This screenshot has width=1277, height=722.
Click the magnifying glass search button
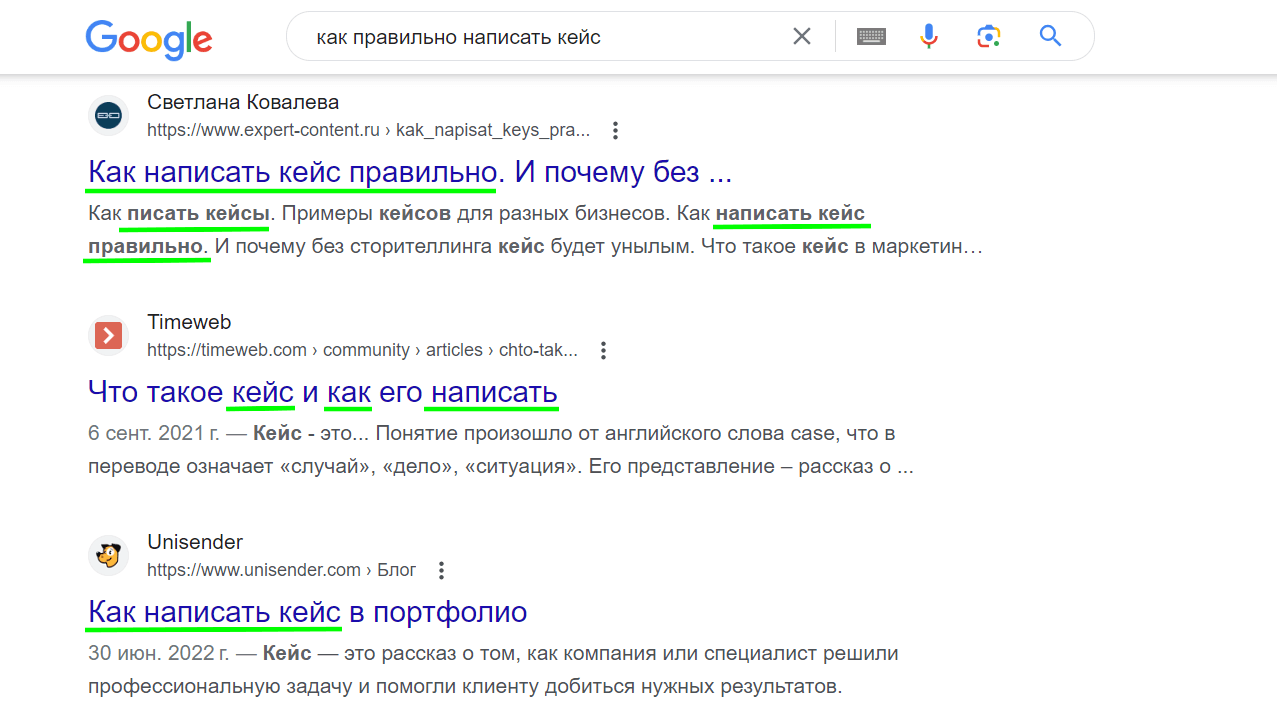pyautogui.click(x=1050, y=37)
